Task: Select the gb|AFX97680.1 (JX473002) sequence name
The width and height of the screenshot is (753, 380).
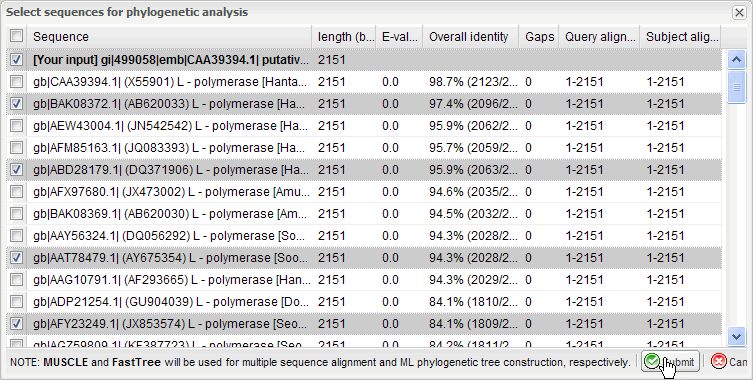Action: click(x=171, y=192)
